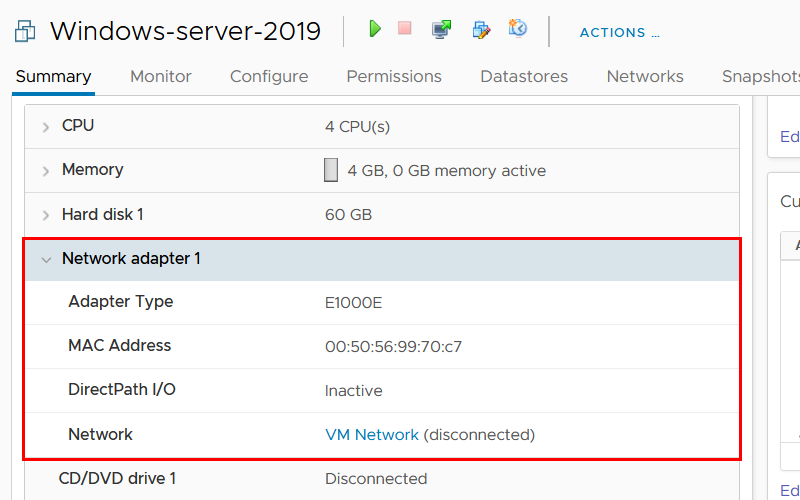Image resolution: width=800 pixels, height=500 pixels.
Task: Expand the Hard disk 1 chevron
Action: pos(46,215)
